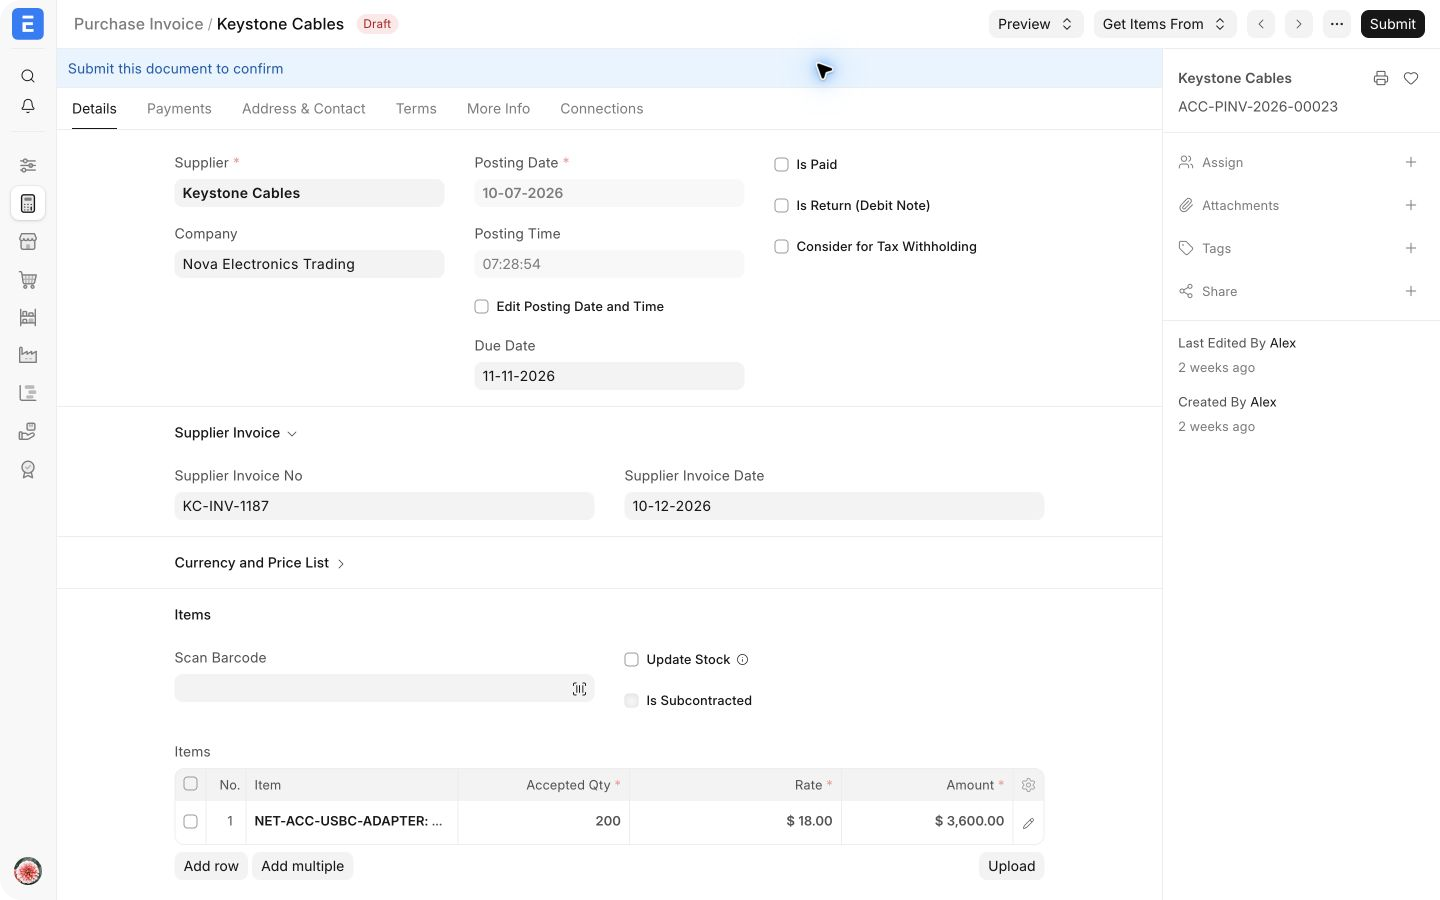Open notifications bell icon
Screen dimensions: 1440x900
click(x=28, y=106)
